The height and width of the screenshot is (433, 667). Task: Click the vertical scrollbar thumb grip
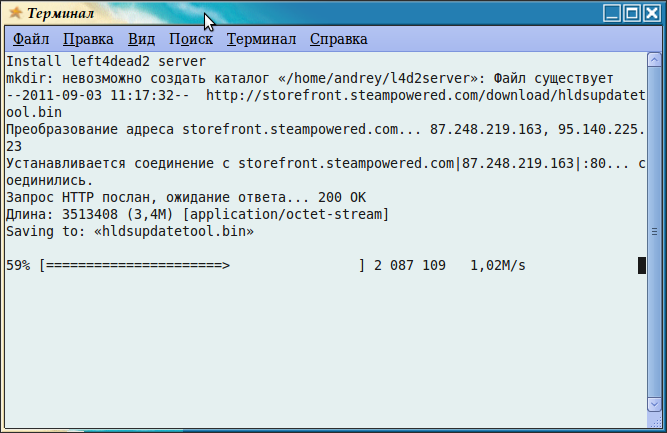click(654, 231)
